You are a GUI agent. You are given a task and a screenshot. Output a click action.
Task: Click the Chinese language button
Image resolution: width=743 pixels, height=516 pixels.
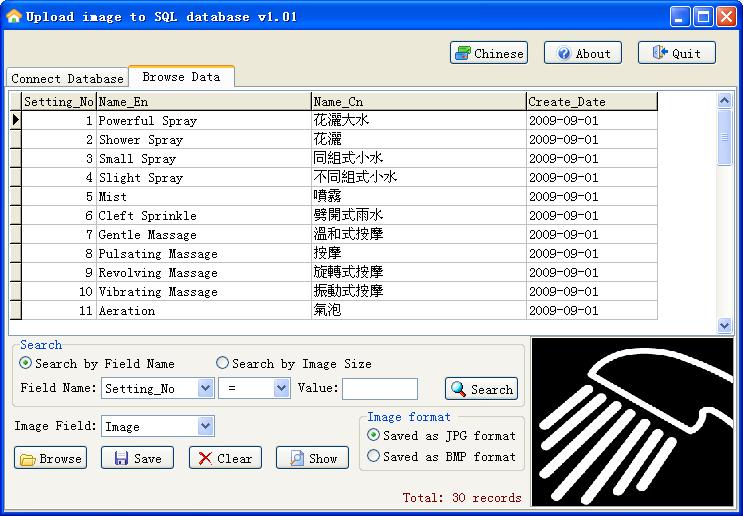tap(489, 53)
